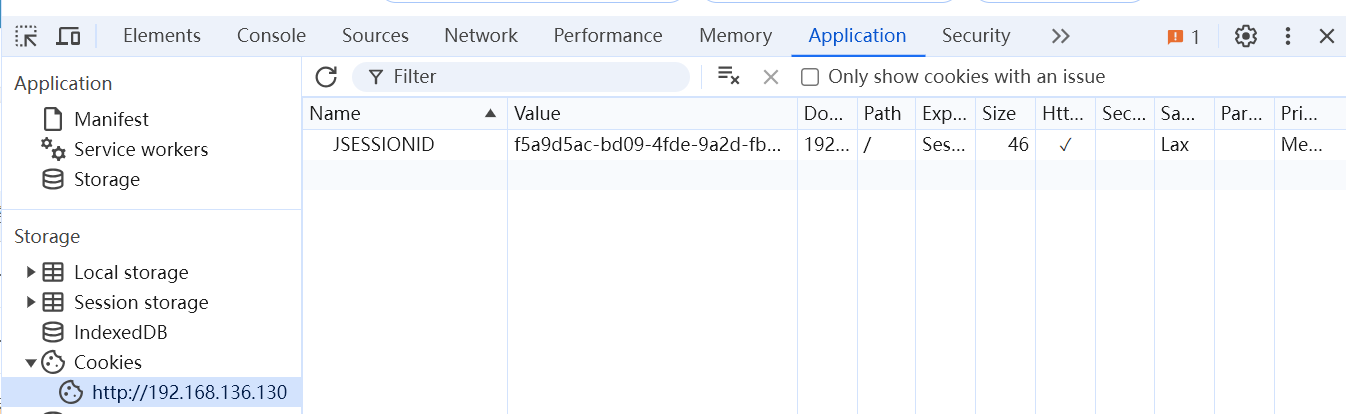Toggle the device toolbar icon
Screen dimensions: 1346x414
(68, 36)
